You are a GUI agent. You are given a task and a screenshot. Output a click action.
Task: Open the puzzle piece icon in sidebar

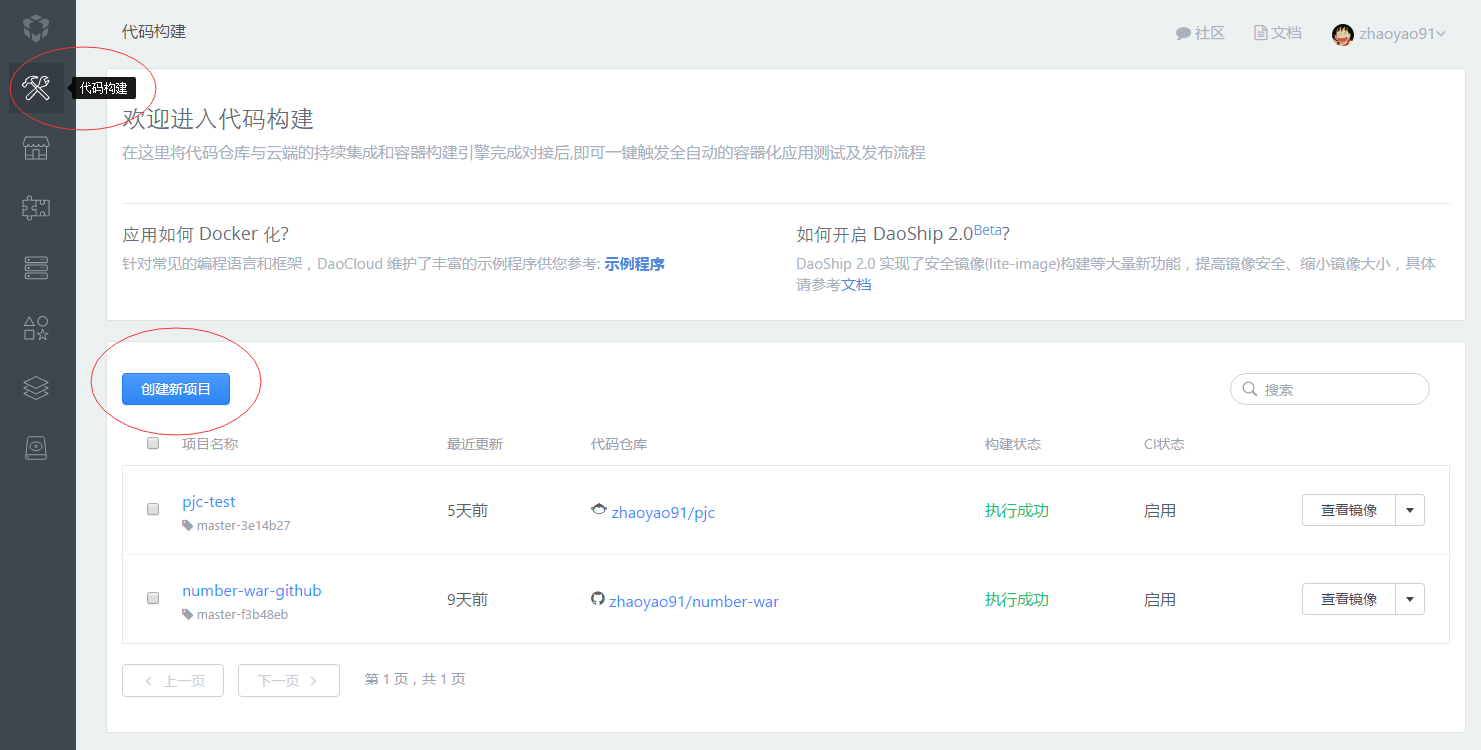(x=36, y=208)
